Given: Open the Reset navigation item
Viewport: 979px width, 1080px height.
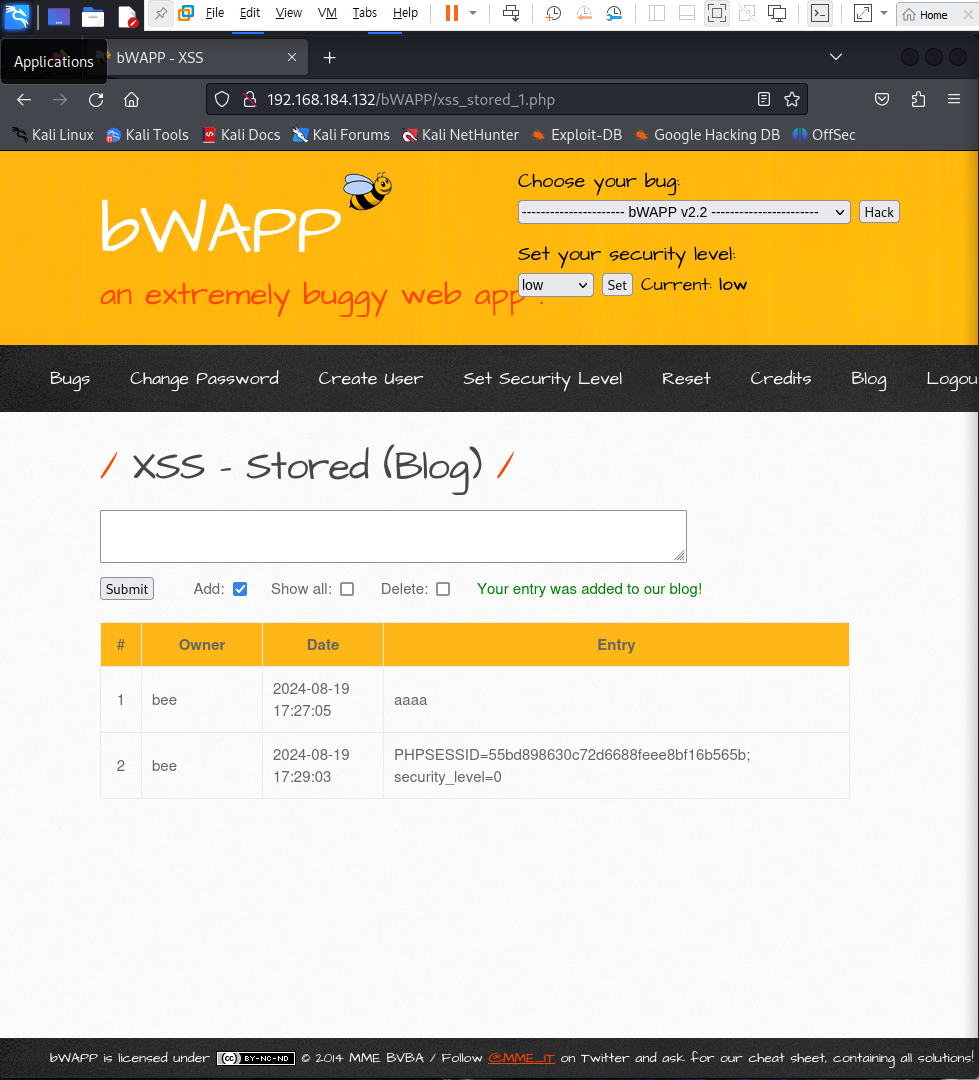Looking at the screenshot, I should click(686, 379).
